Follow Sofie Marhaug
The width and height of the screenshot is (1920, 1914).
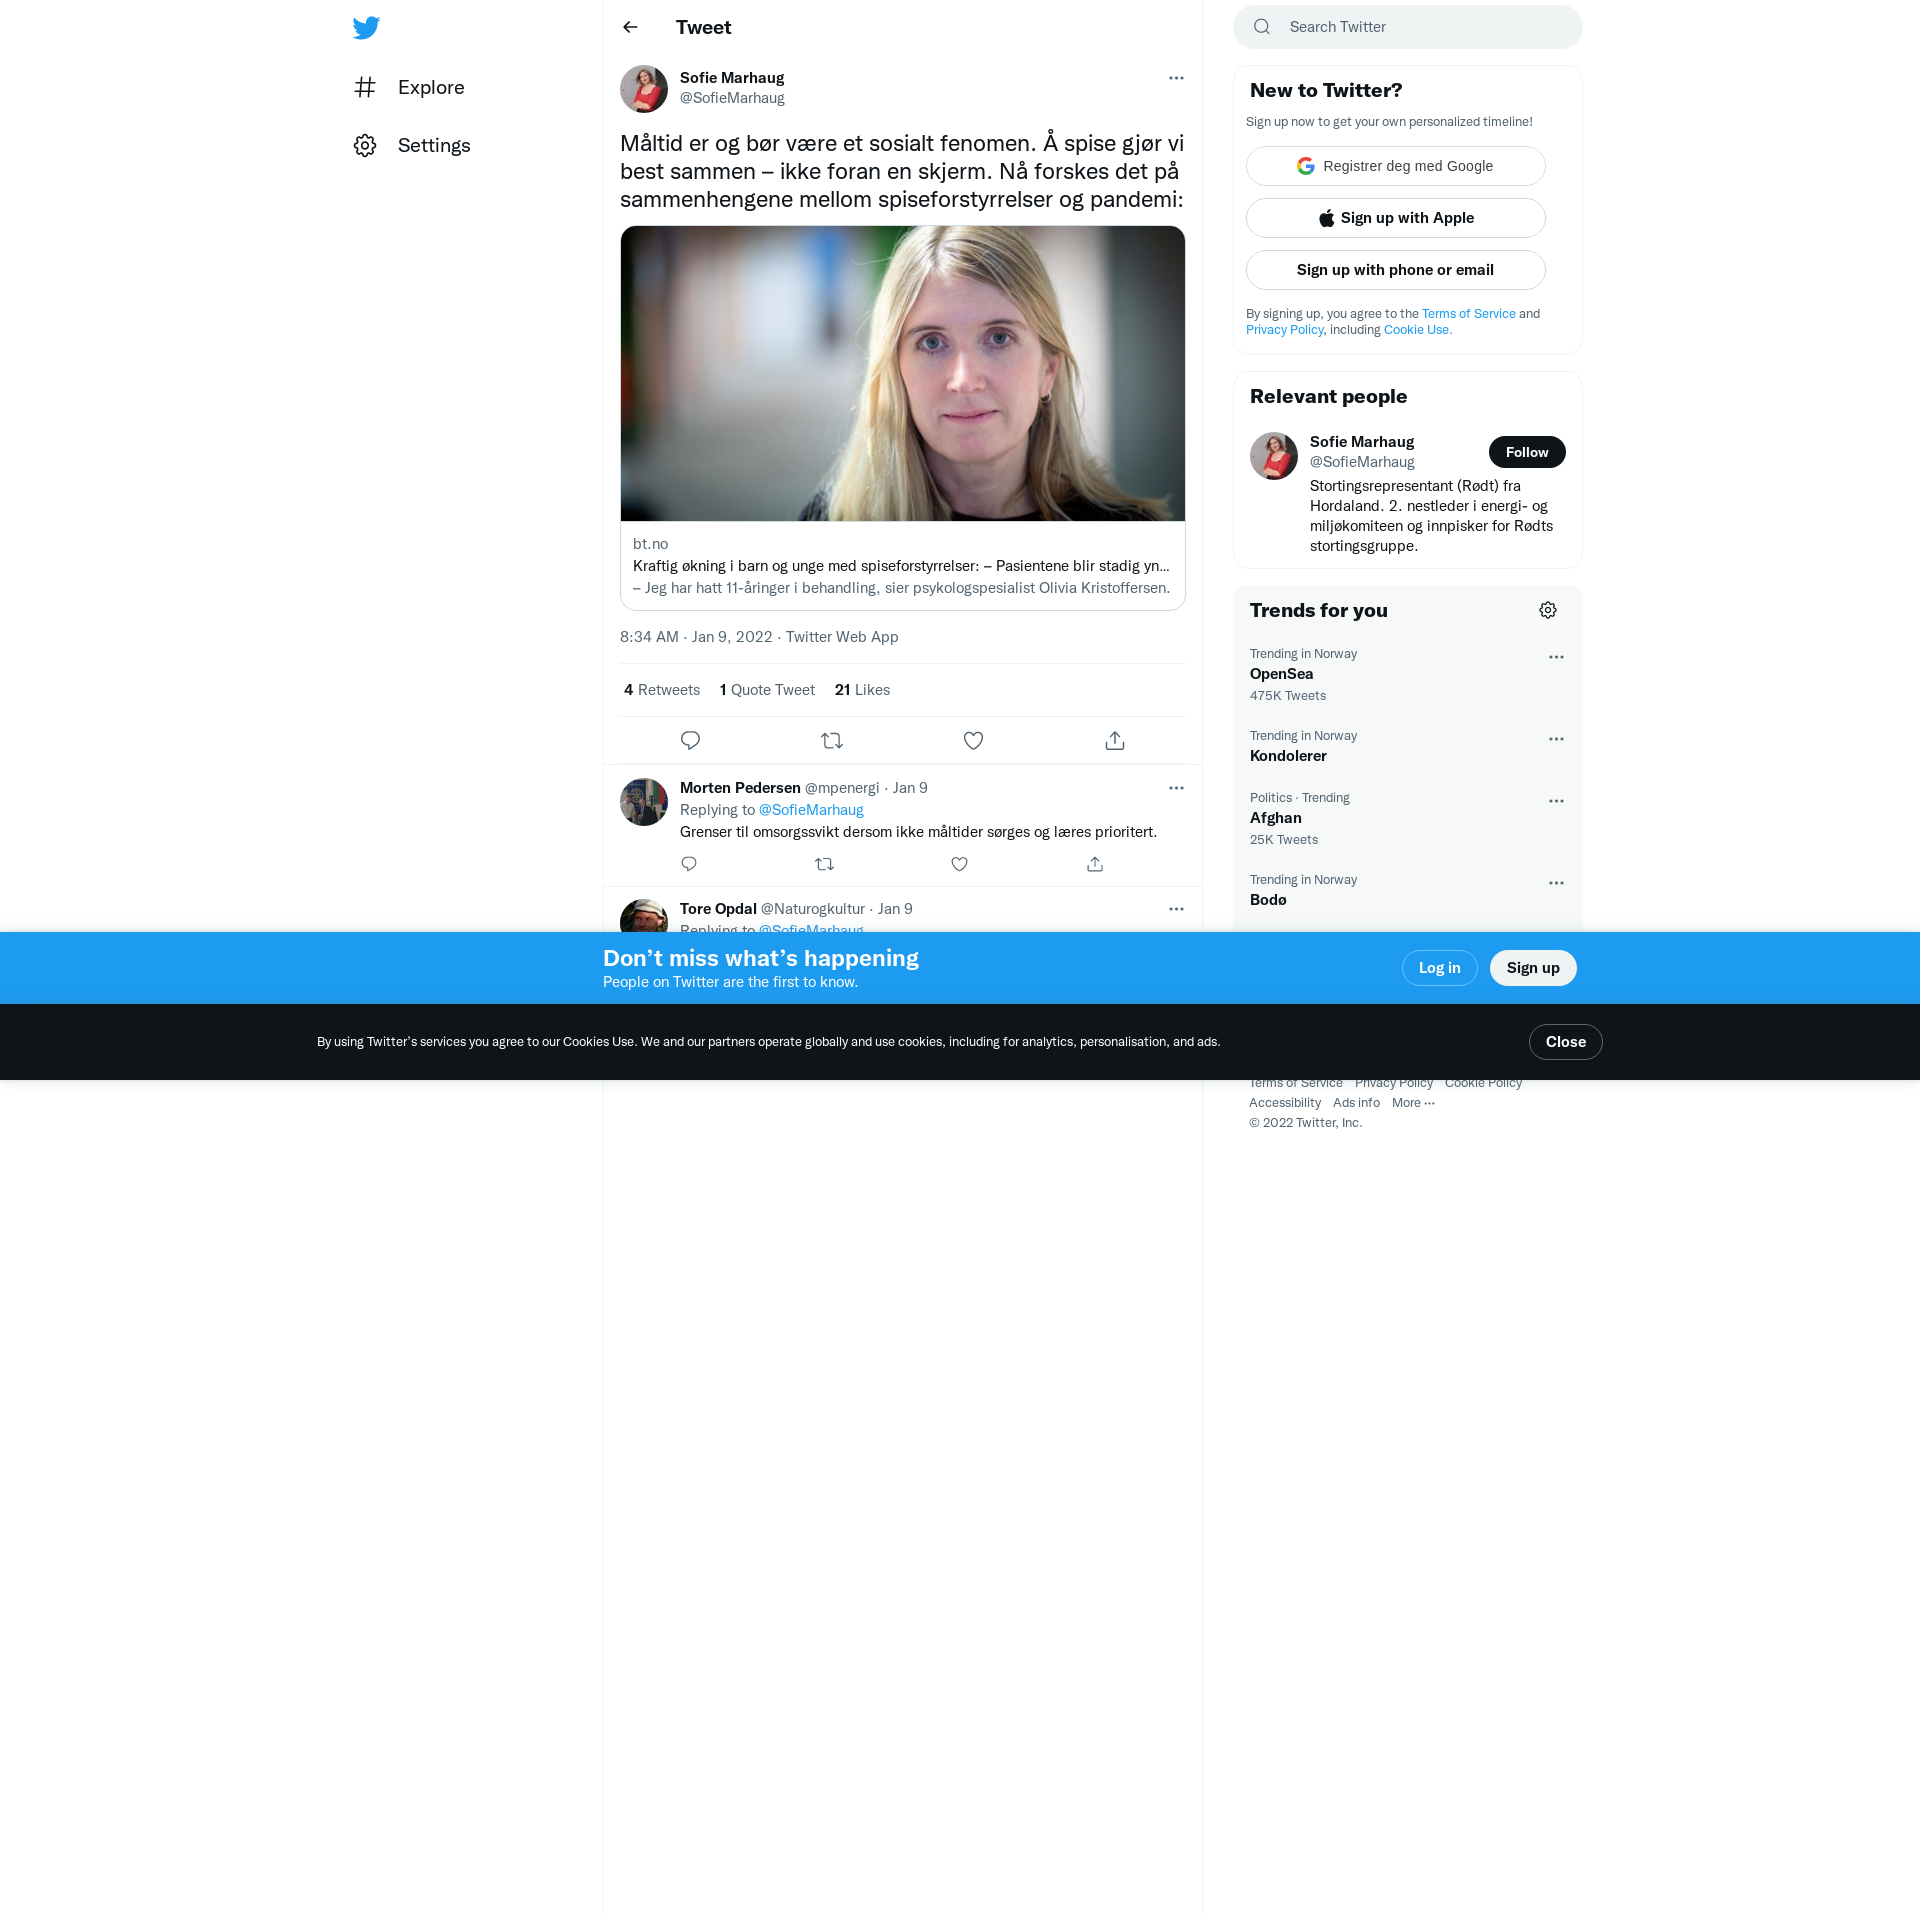(x=1526, y=452)
